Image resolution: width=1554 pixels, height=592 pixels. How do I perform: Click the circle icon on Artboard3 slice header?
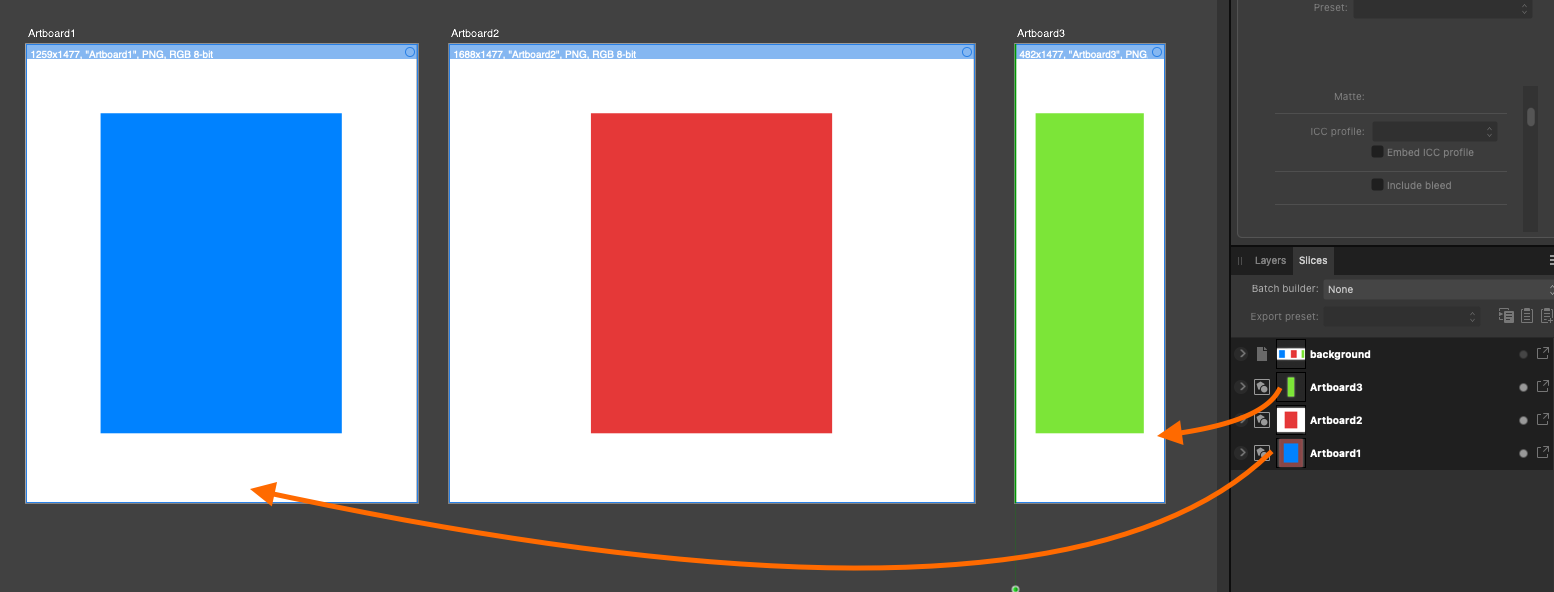(x=1157, y=52)
